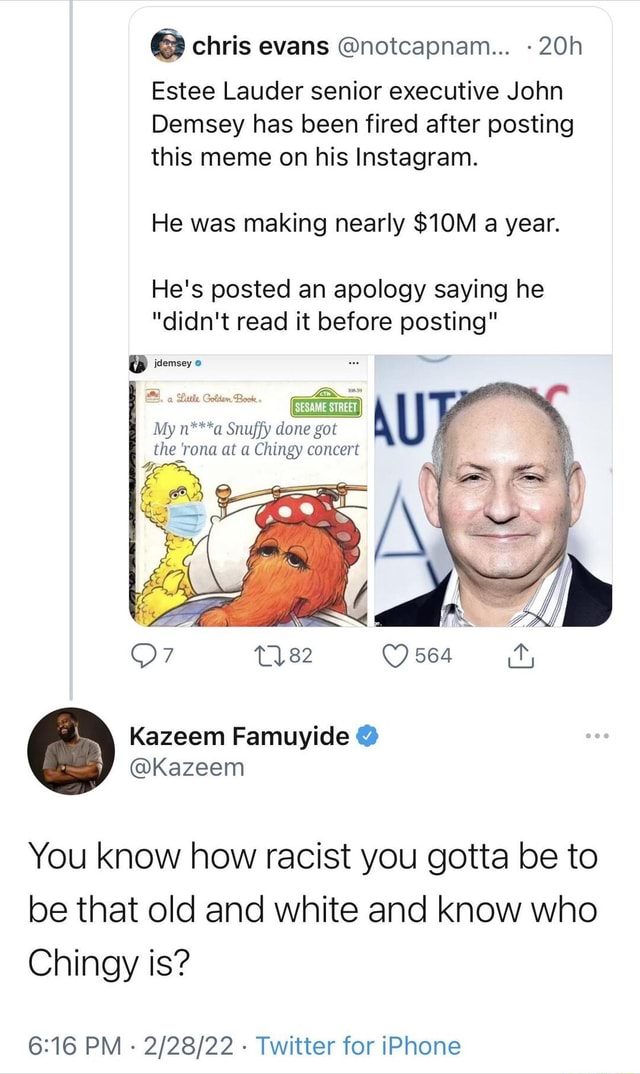640x1074 pixels.
Task: Click chris evans' small avatar
Action: coord(169,47)
